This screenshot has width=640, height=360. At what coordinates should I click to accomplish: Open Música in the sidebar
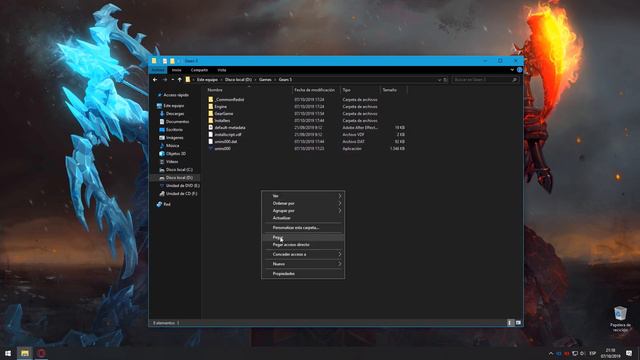(x=172, y=146)
